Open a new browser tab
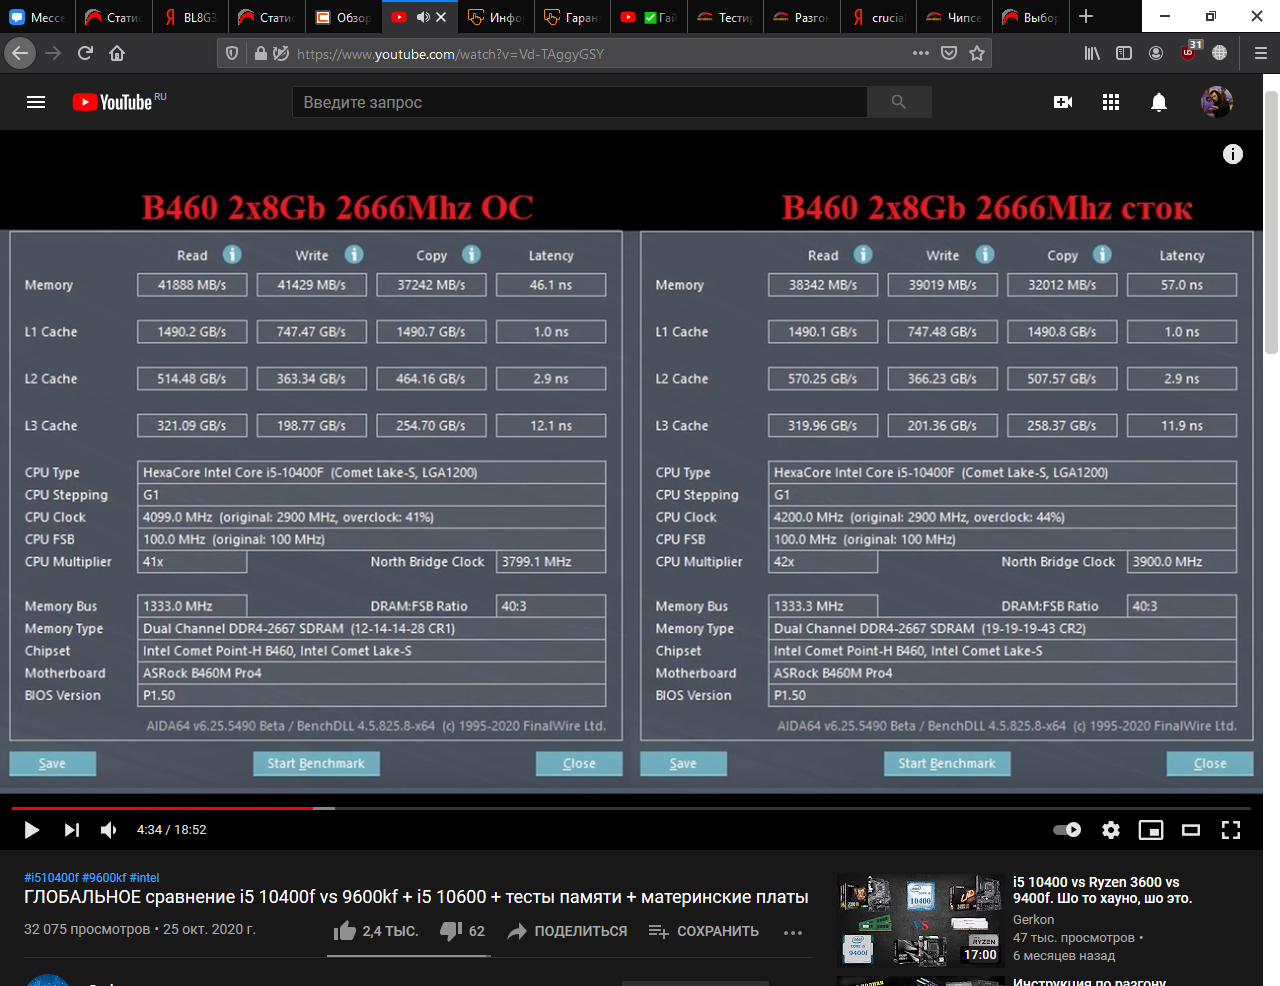This screenshot has height=986, width=1280. [1086, 17]
